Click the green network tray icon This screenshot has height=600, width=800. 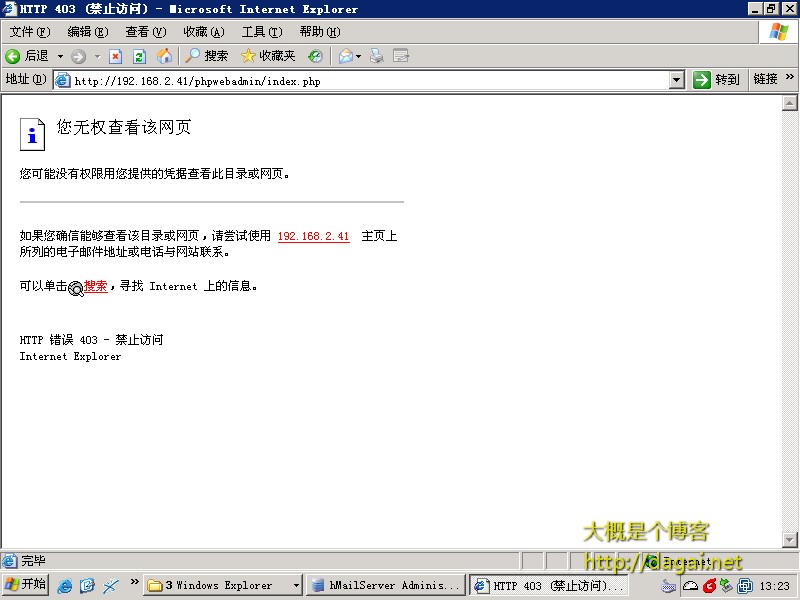727,586
